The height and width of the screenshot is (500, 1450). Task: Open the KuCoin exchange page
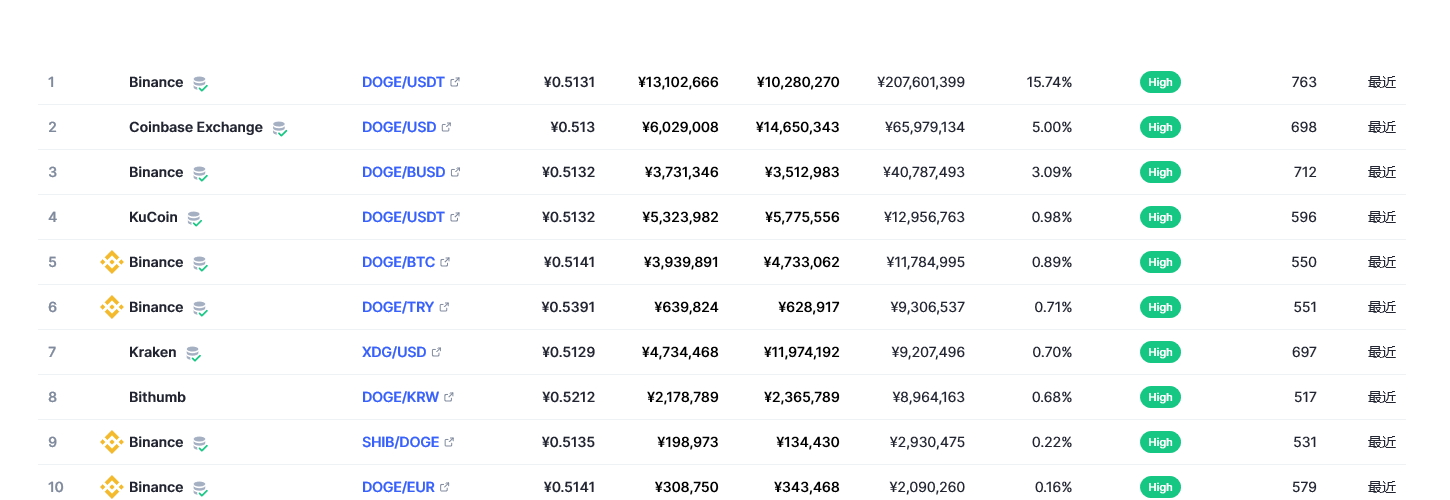click(x=153, y=217)
